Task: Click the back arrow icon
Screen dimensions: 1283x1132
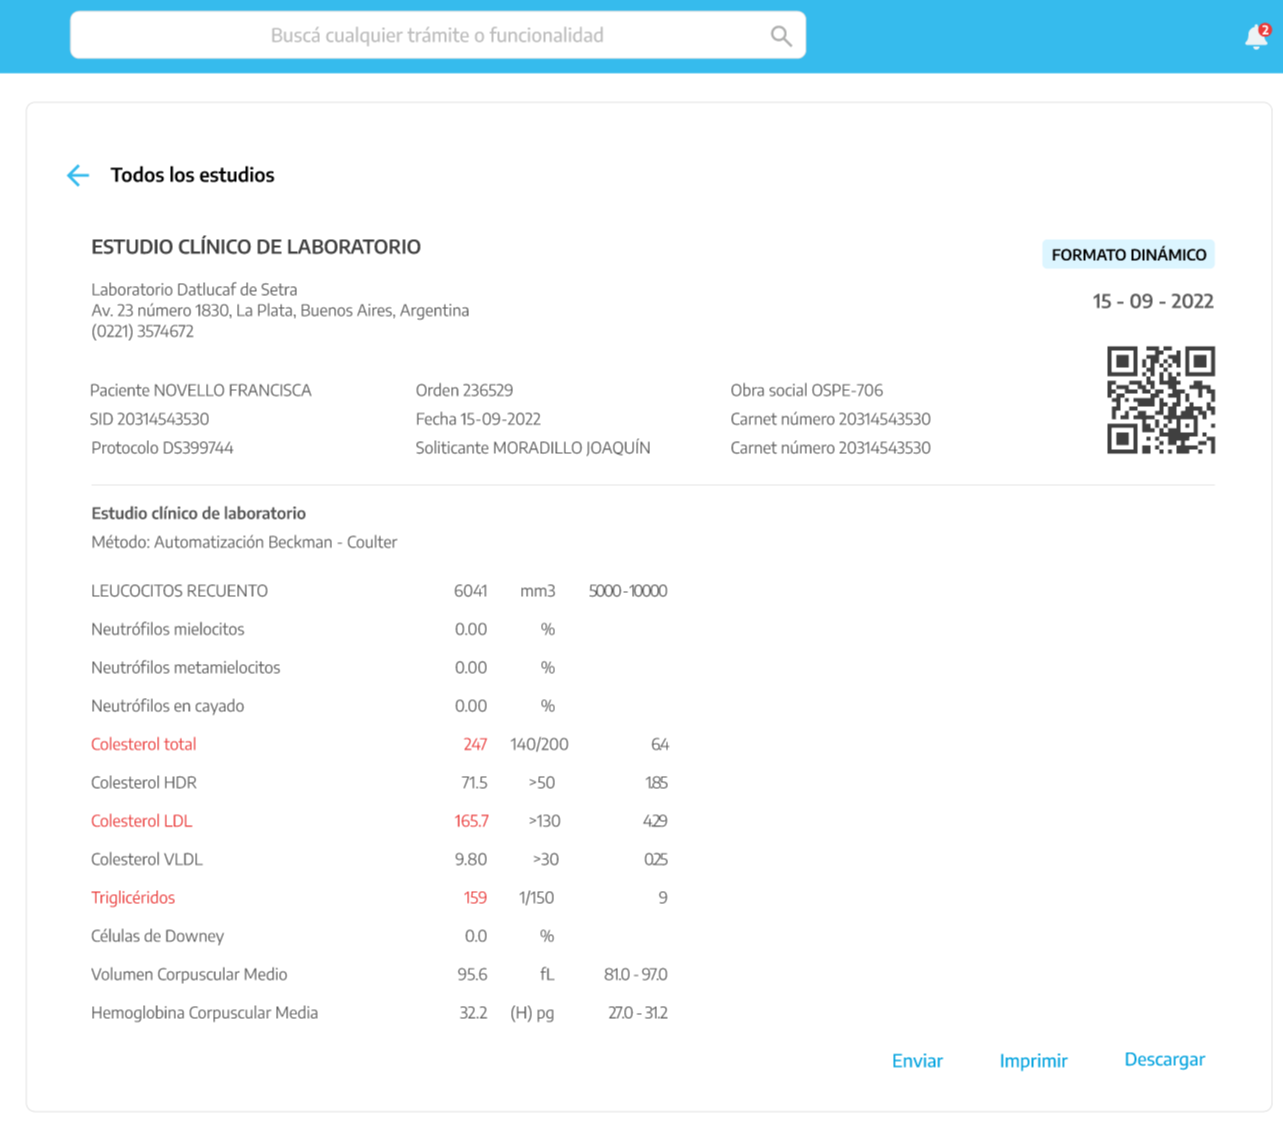Action: click(x=78, y=176)
